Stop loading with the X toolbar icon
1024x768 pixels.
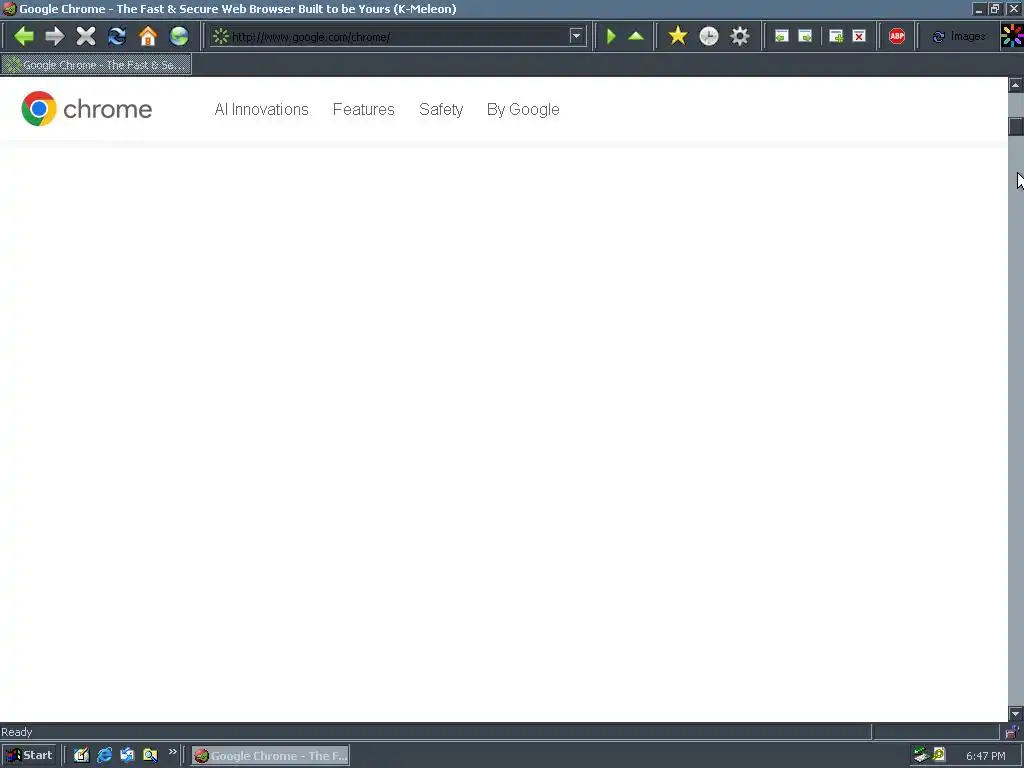[x=86, y=36]
